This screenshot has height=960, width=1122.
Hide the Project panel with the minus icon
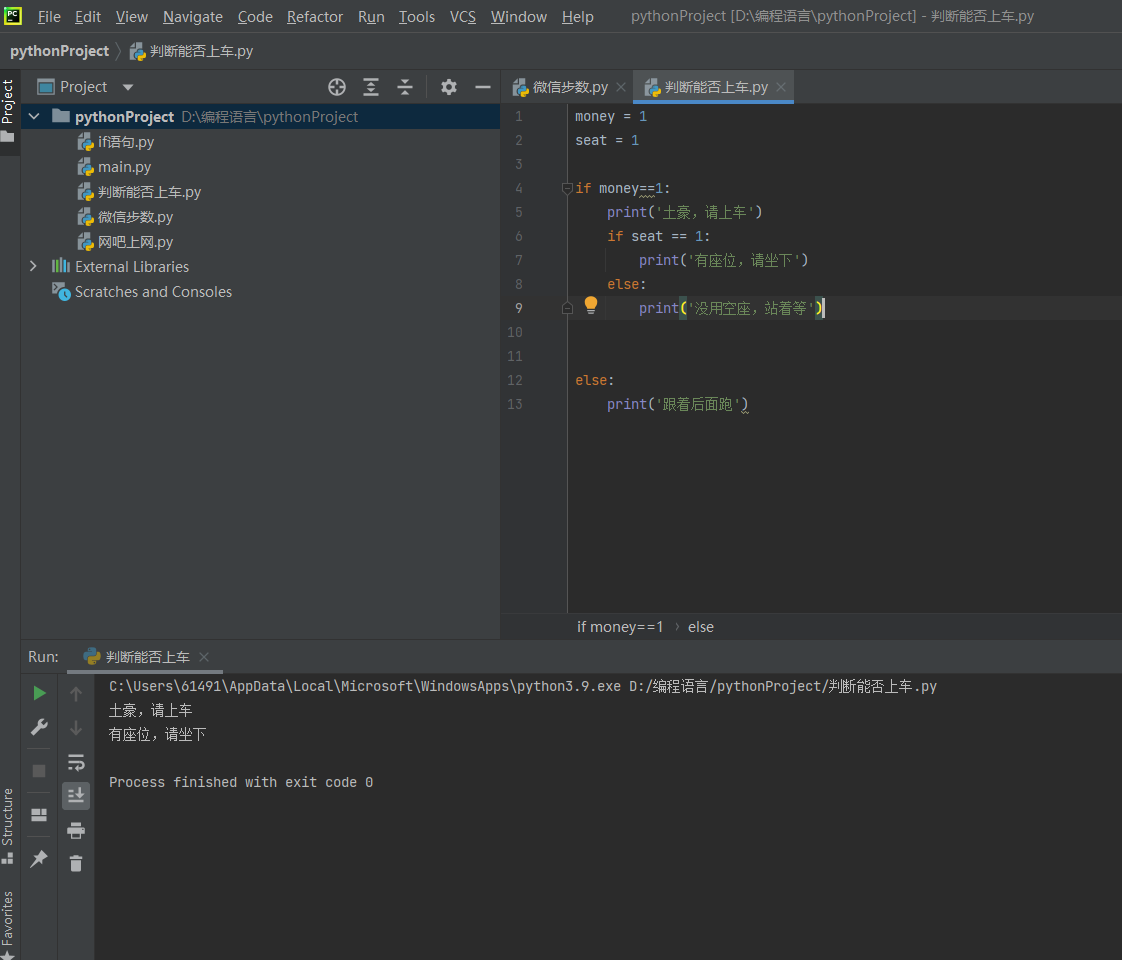[x=483, y=87]
